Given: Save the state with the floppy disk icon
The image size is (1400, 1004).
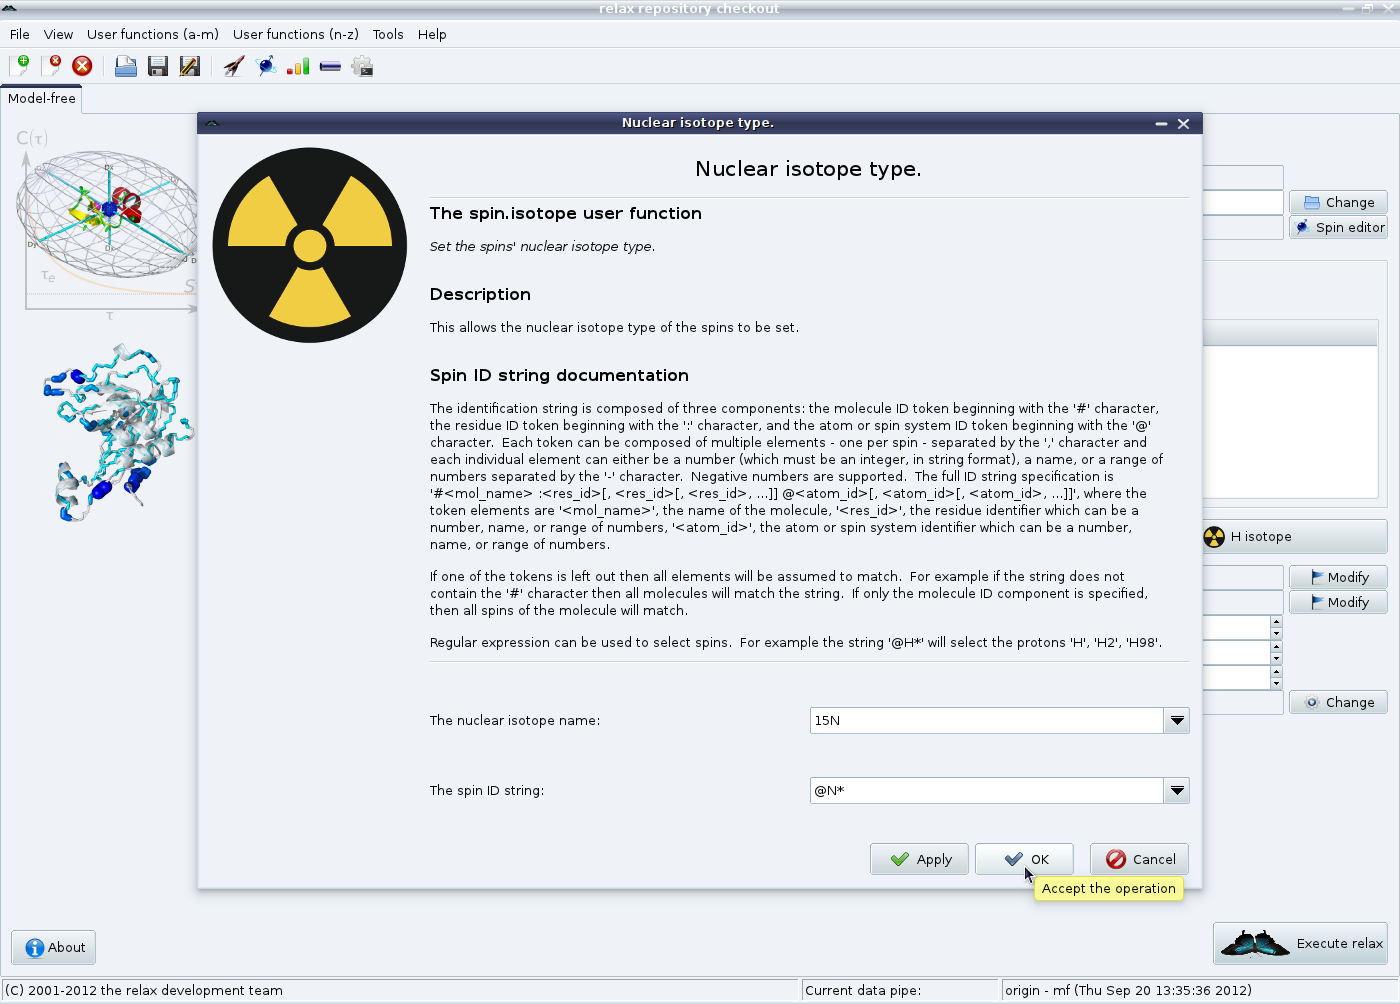Looking at the screenshot, I should pos(157,66).
